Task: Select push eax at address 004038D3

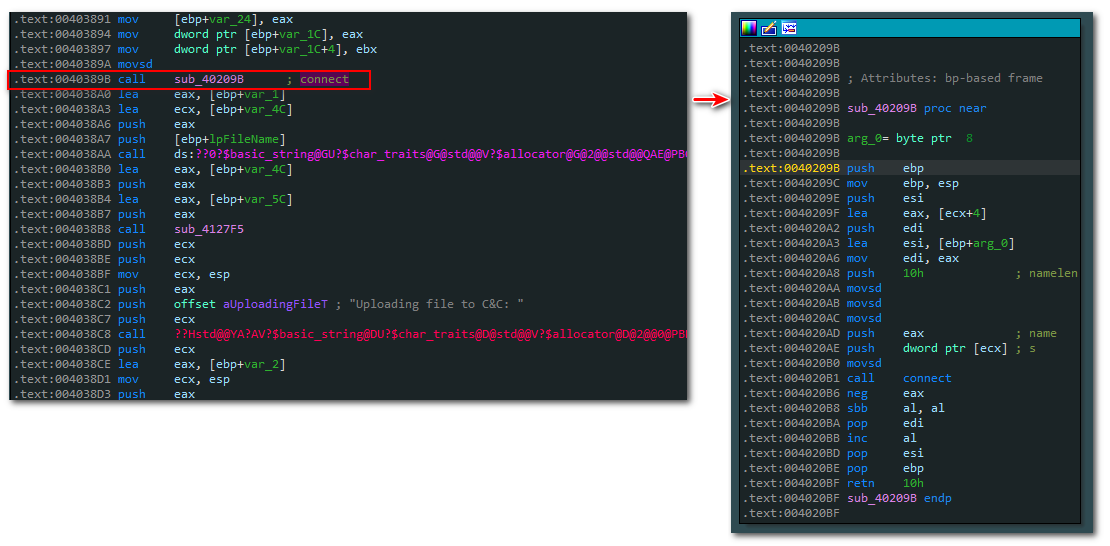Action: (104, 394)
